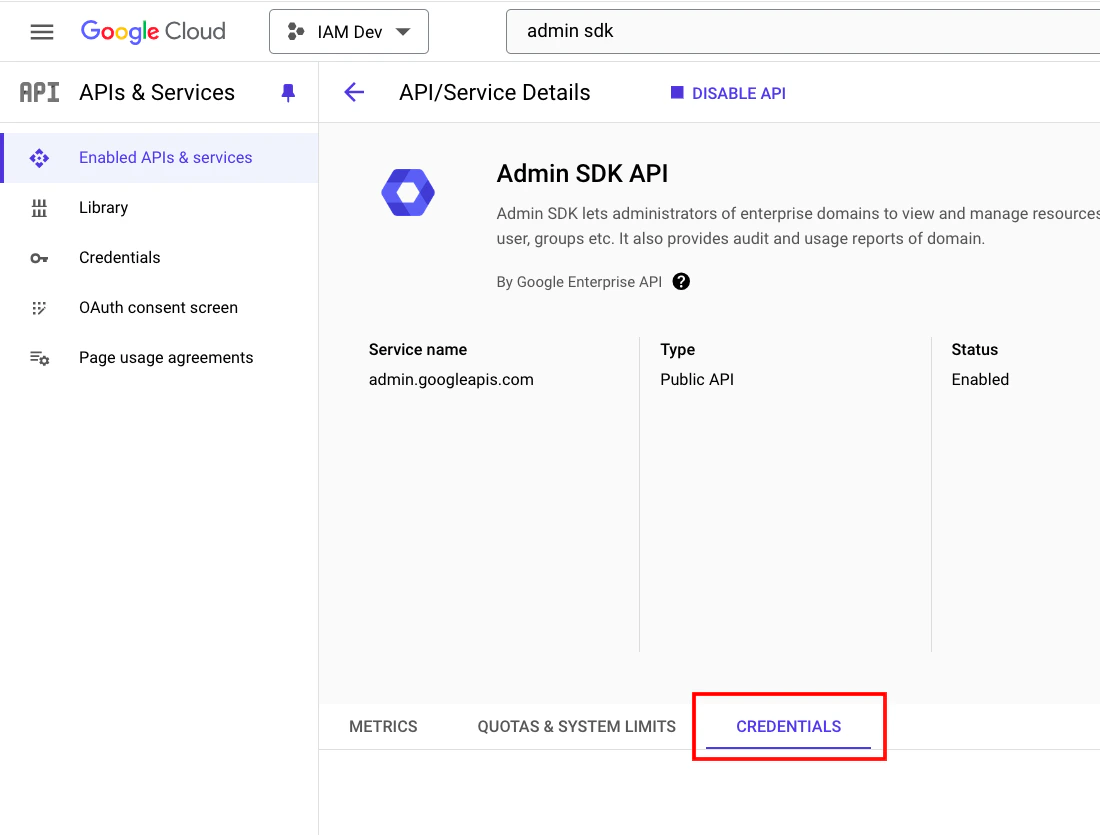
Task: Select the Library sidebar icon
Action: 39,207
